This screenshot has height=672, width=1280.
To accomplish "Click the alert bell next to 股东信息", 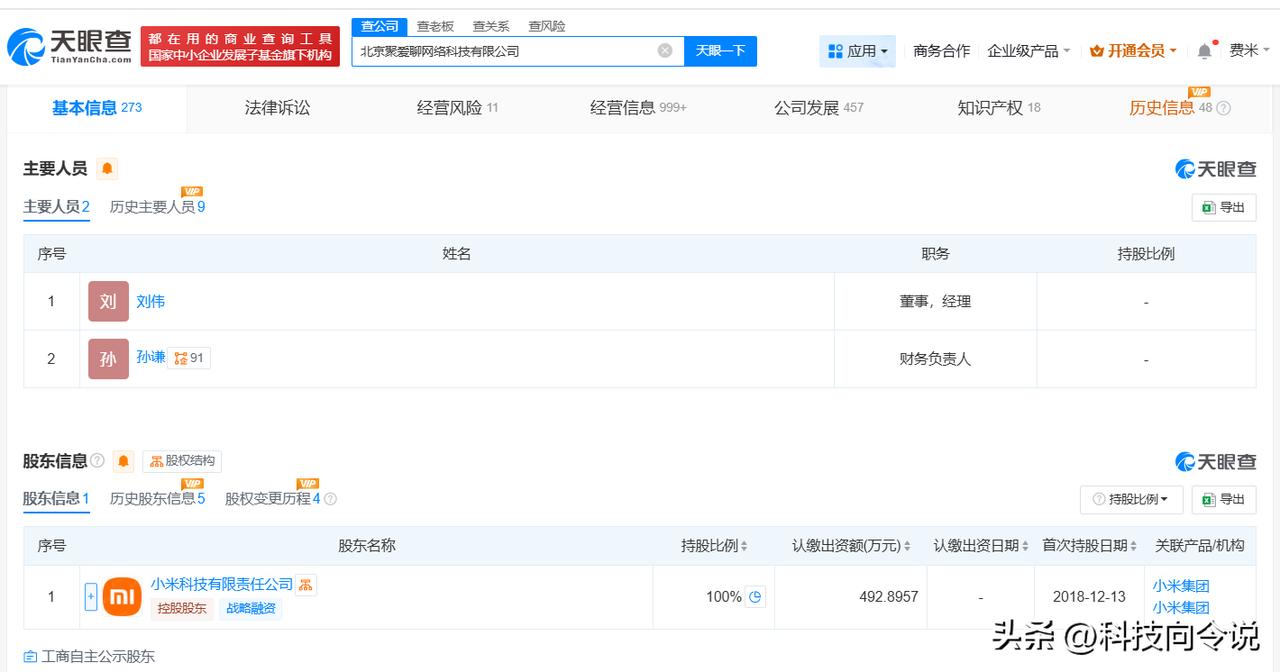I will point(123,461).
